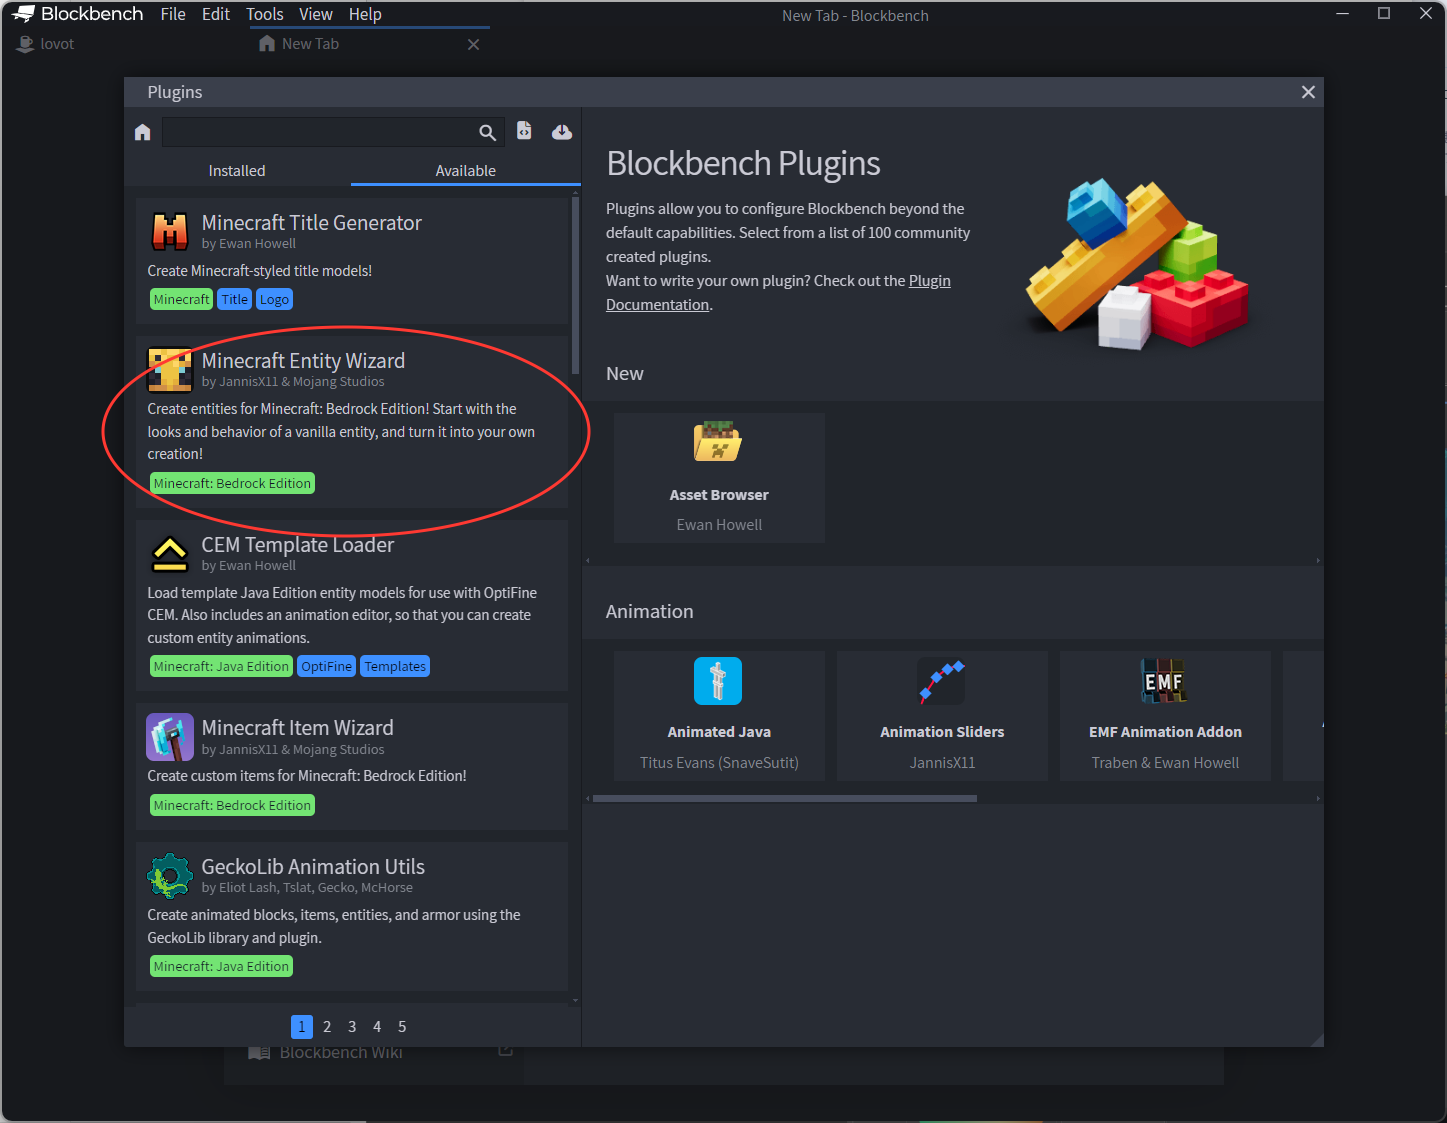This screenshot has width=1447, height=1123.
Task: Go to plugin list page 3
Action: [x=352, y=1026]
